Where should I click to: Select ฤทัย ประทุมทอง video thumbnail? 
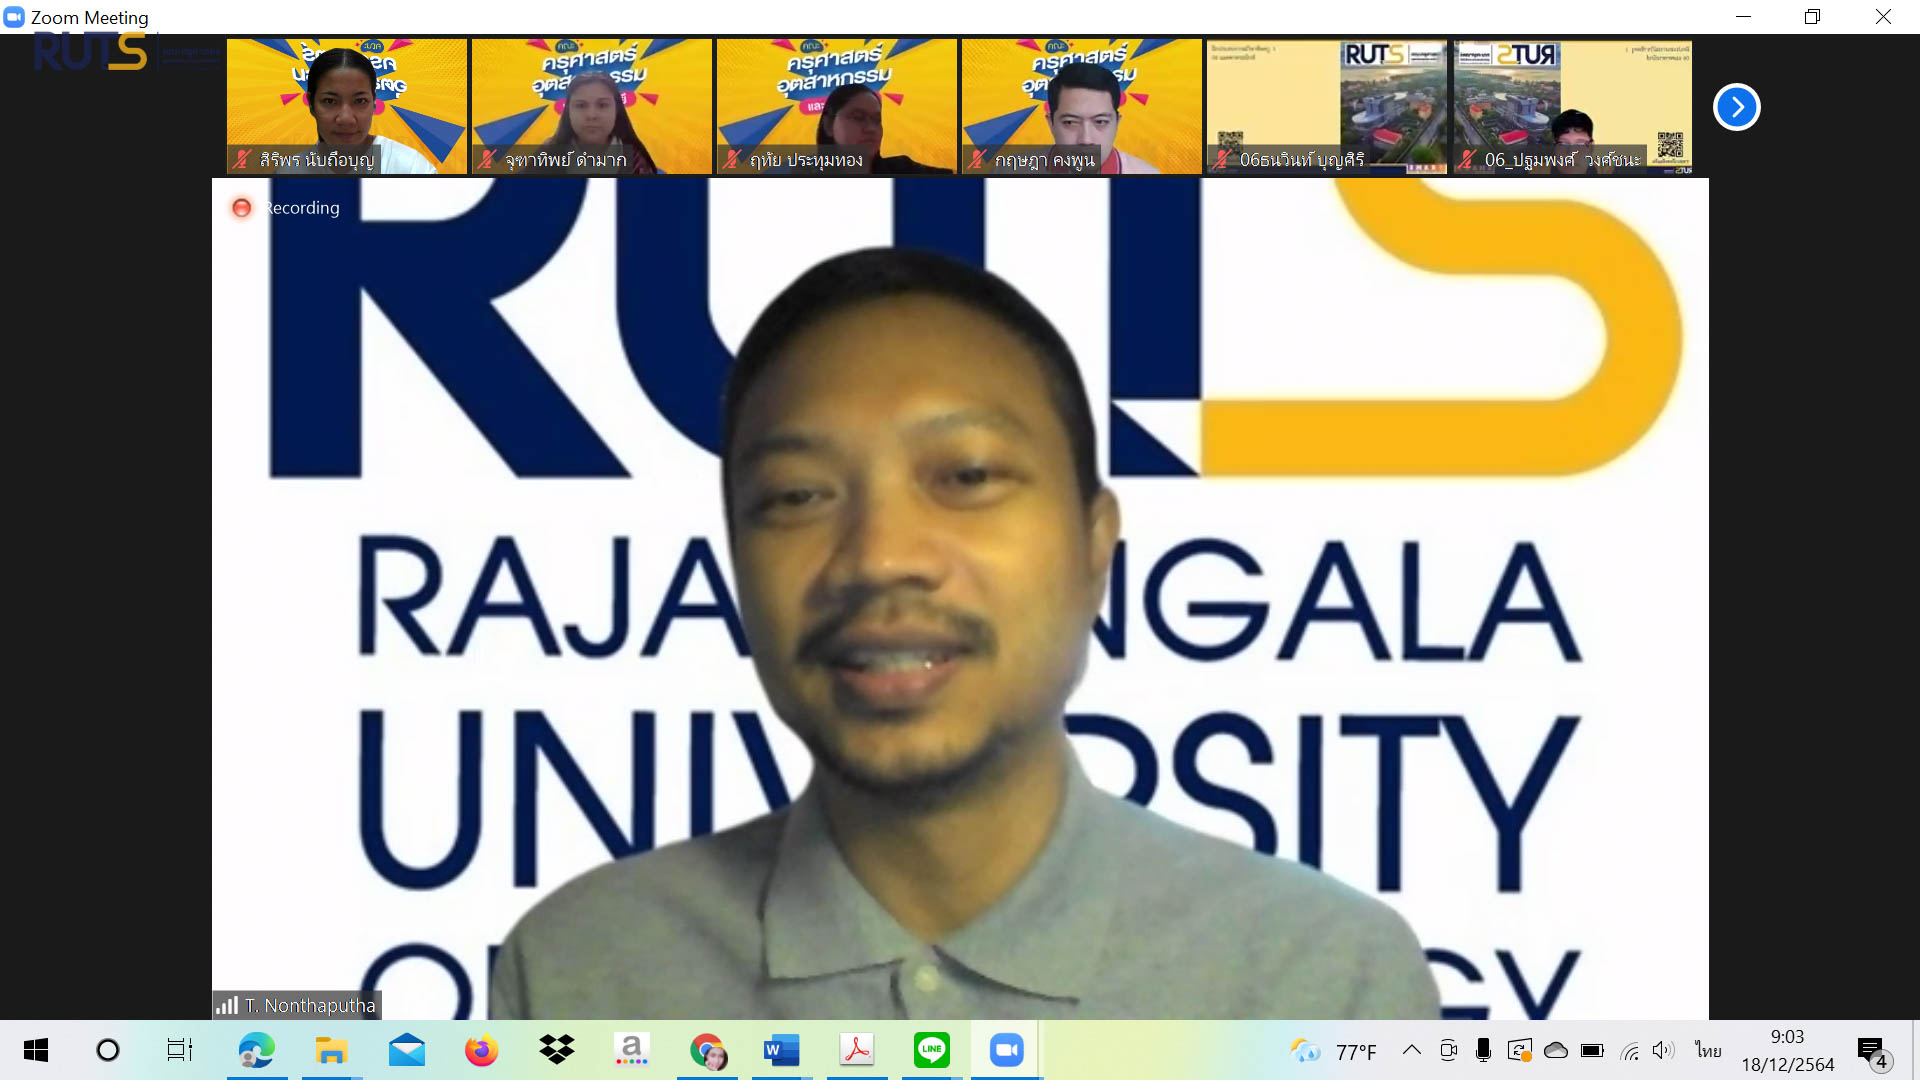click(837, 106)
